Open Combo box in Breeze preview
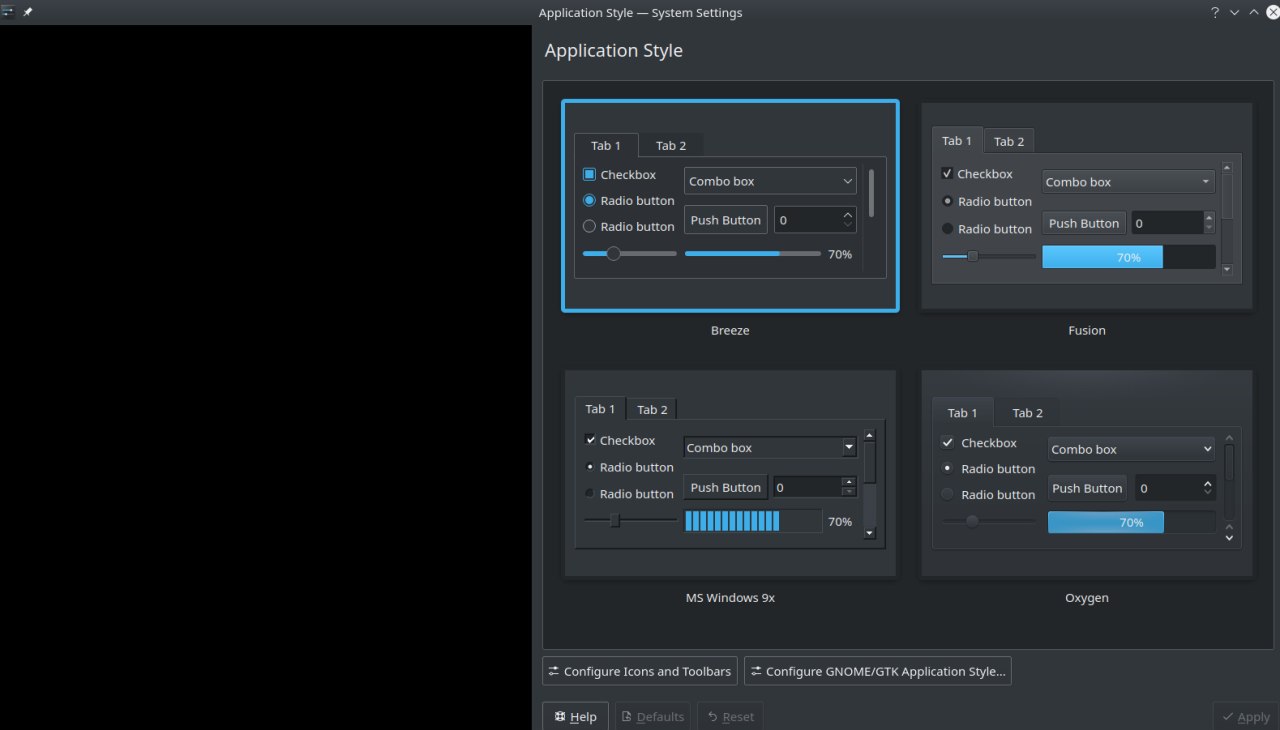 (x=770, y=181)
